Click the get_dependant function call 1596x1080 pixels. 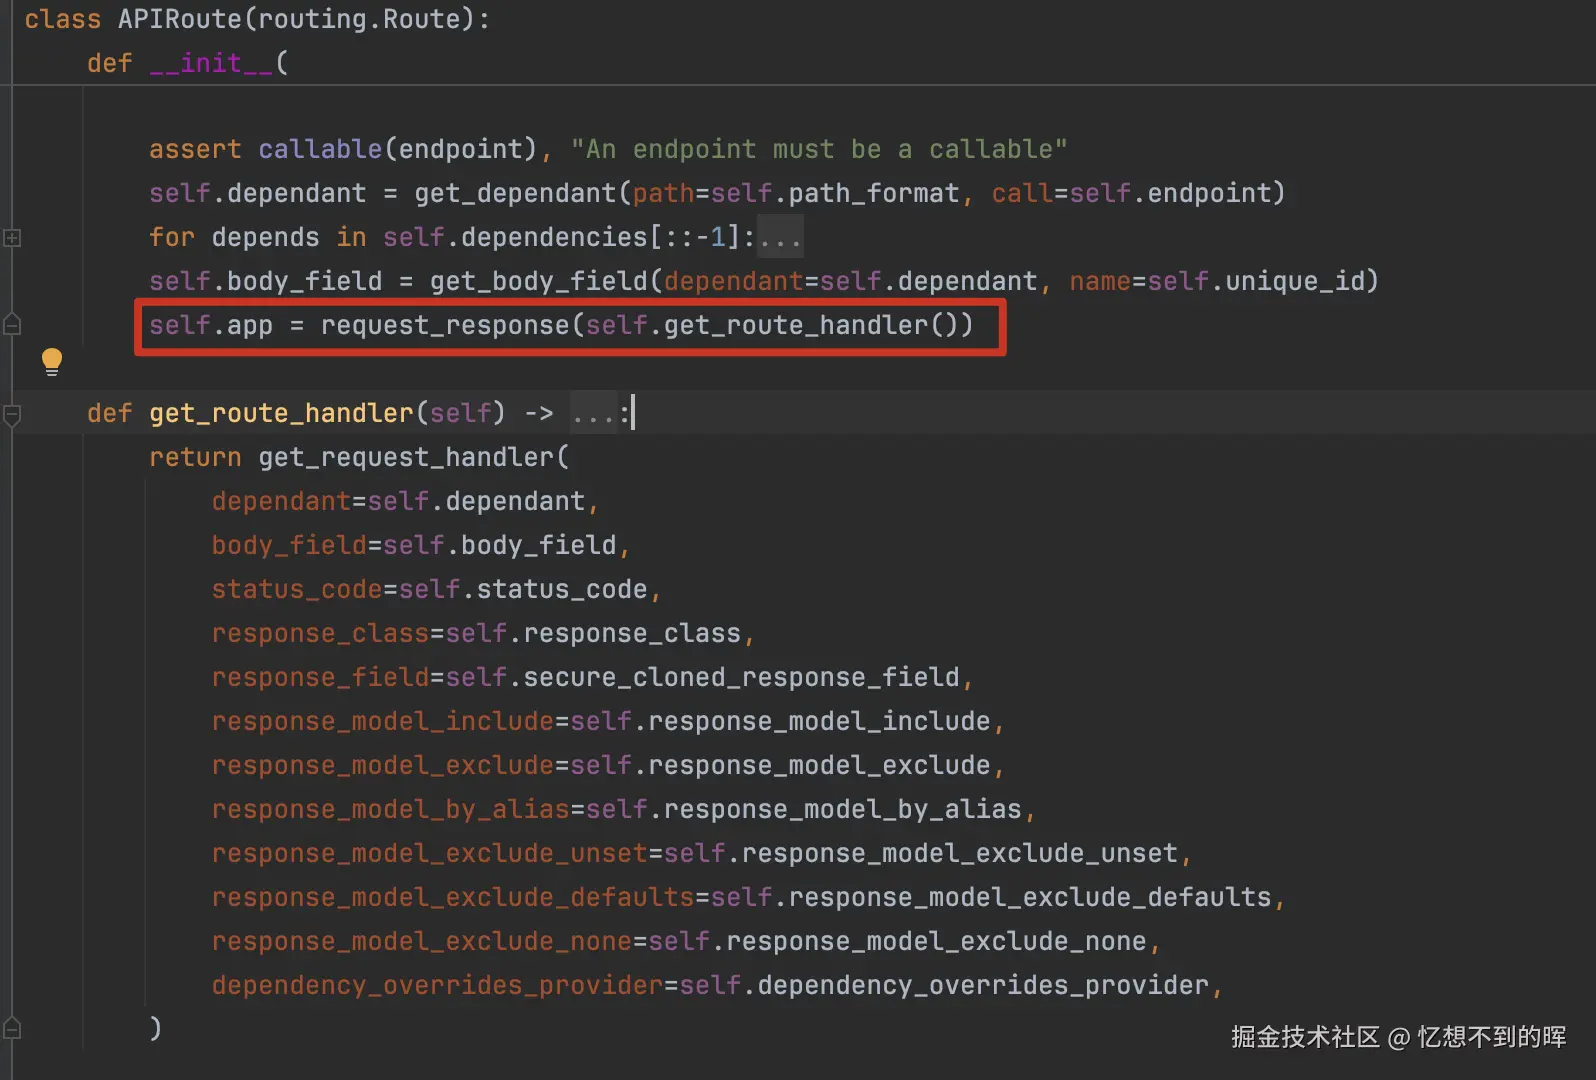(x=515, y=193)
